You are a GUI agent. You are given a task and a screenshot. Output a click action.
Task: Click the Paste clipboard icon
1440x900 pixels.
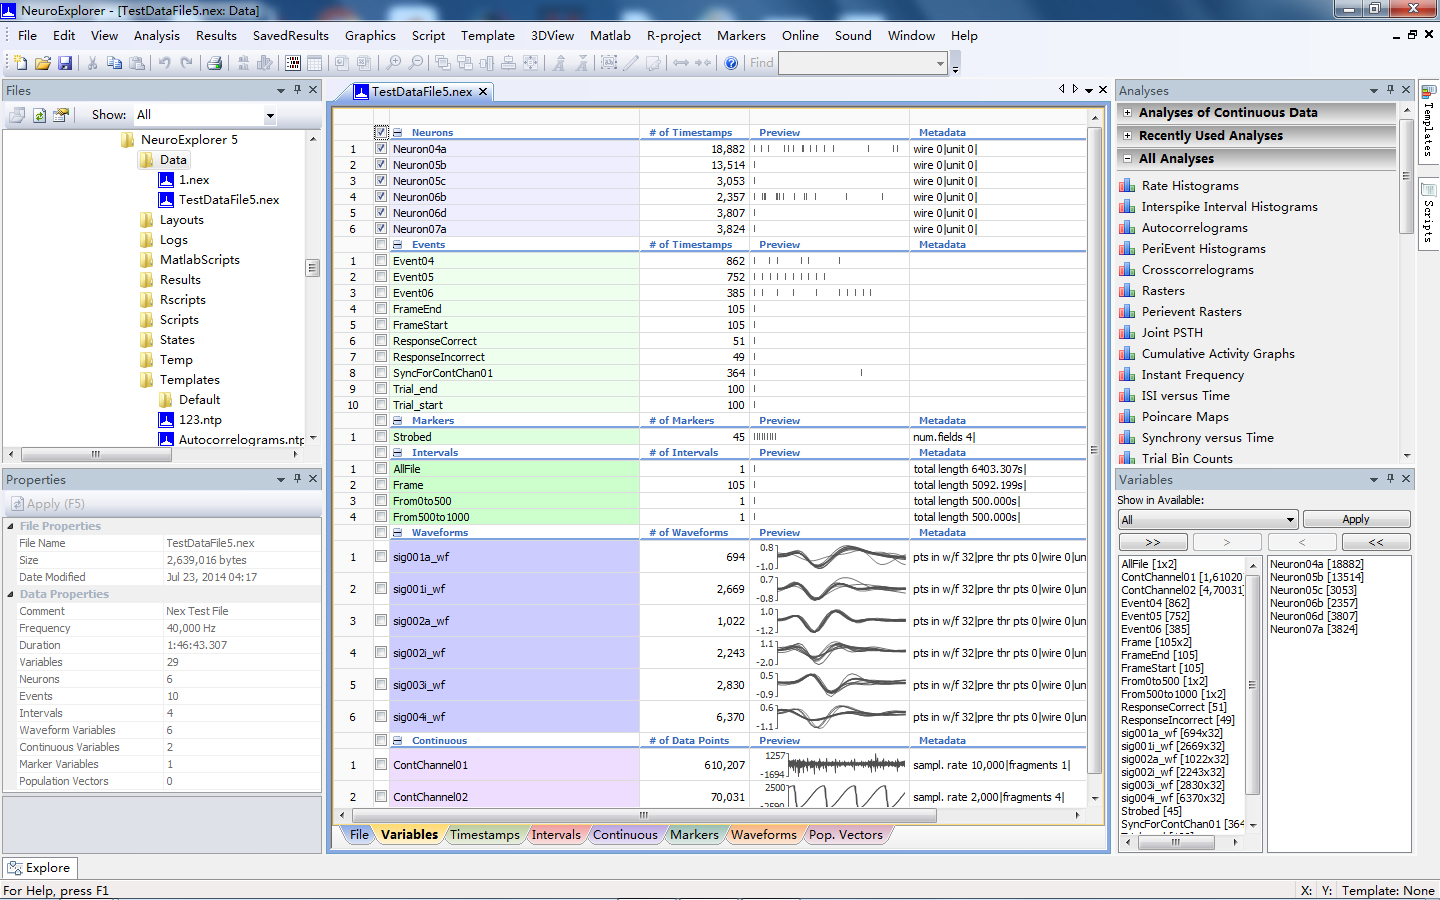[137, 63]
